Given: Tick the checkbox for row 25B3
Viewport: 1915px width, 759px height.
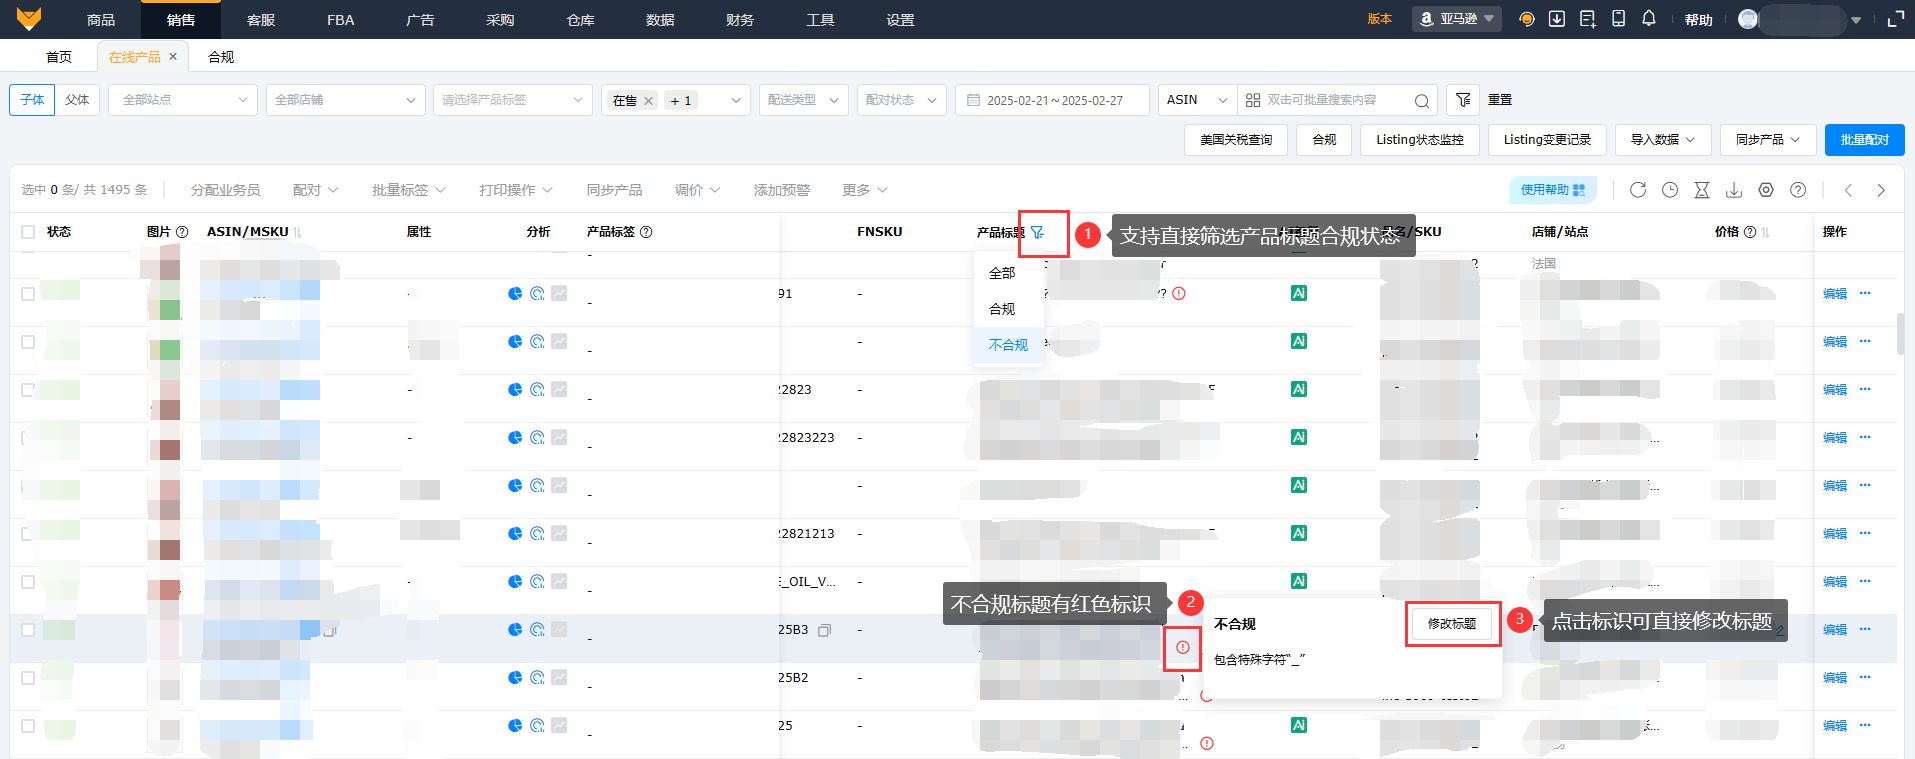Looking at the screenshot, I should [x=28, y=630].
